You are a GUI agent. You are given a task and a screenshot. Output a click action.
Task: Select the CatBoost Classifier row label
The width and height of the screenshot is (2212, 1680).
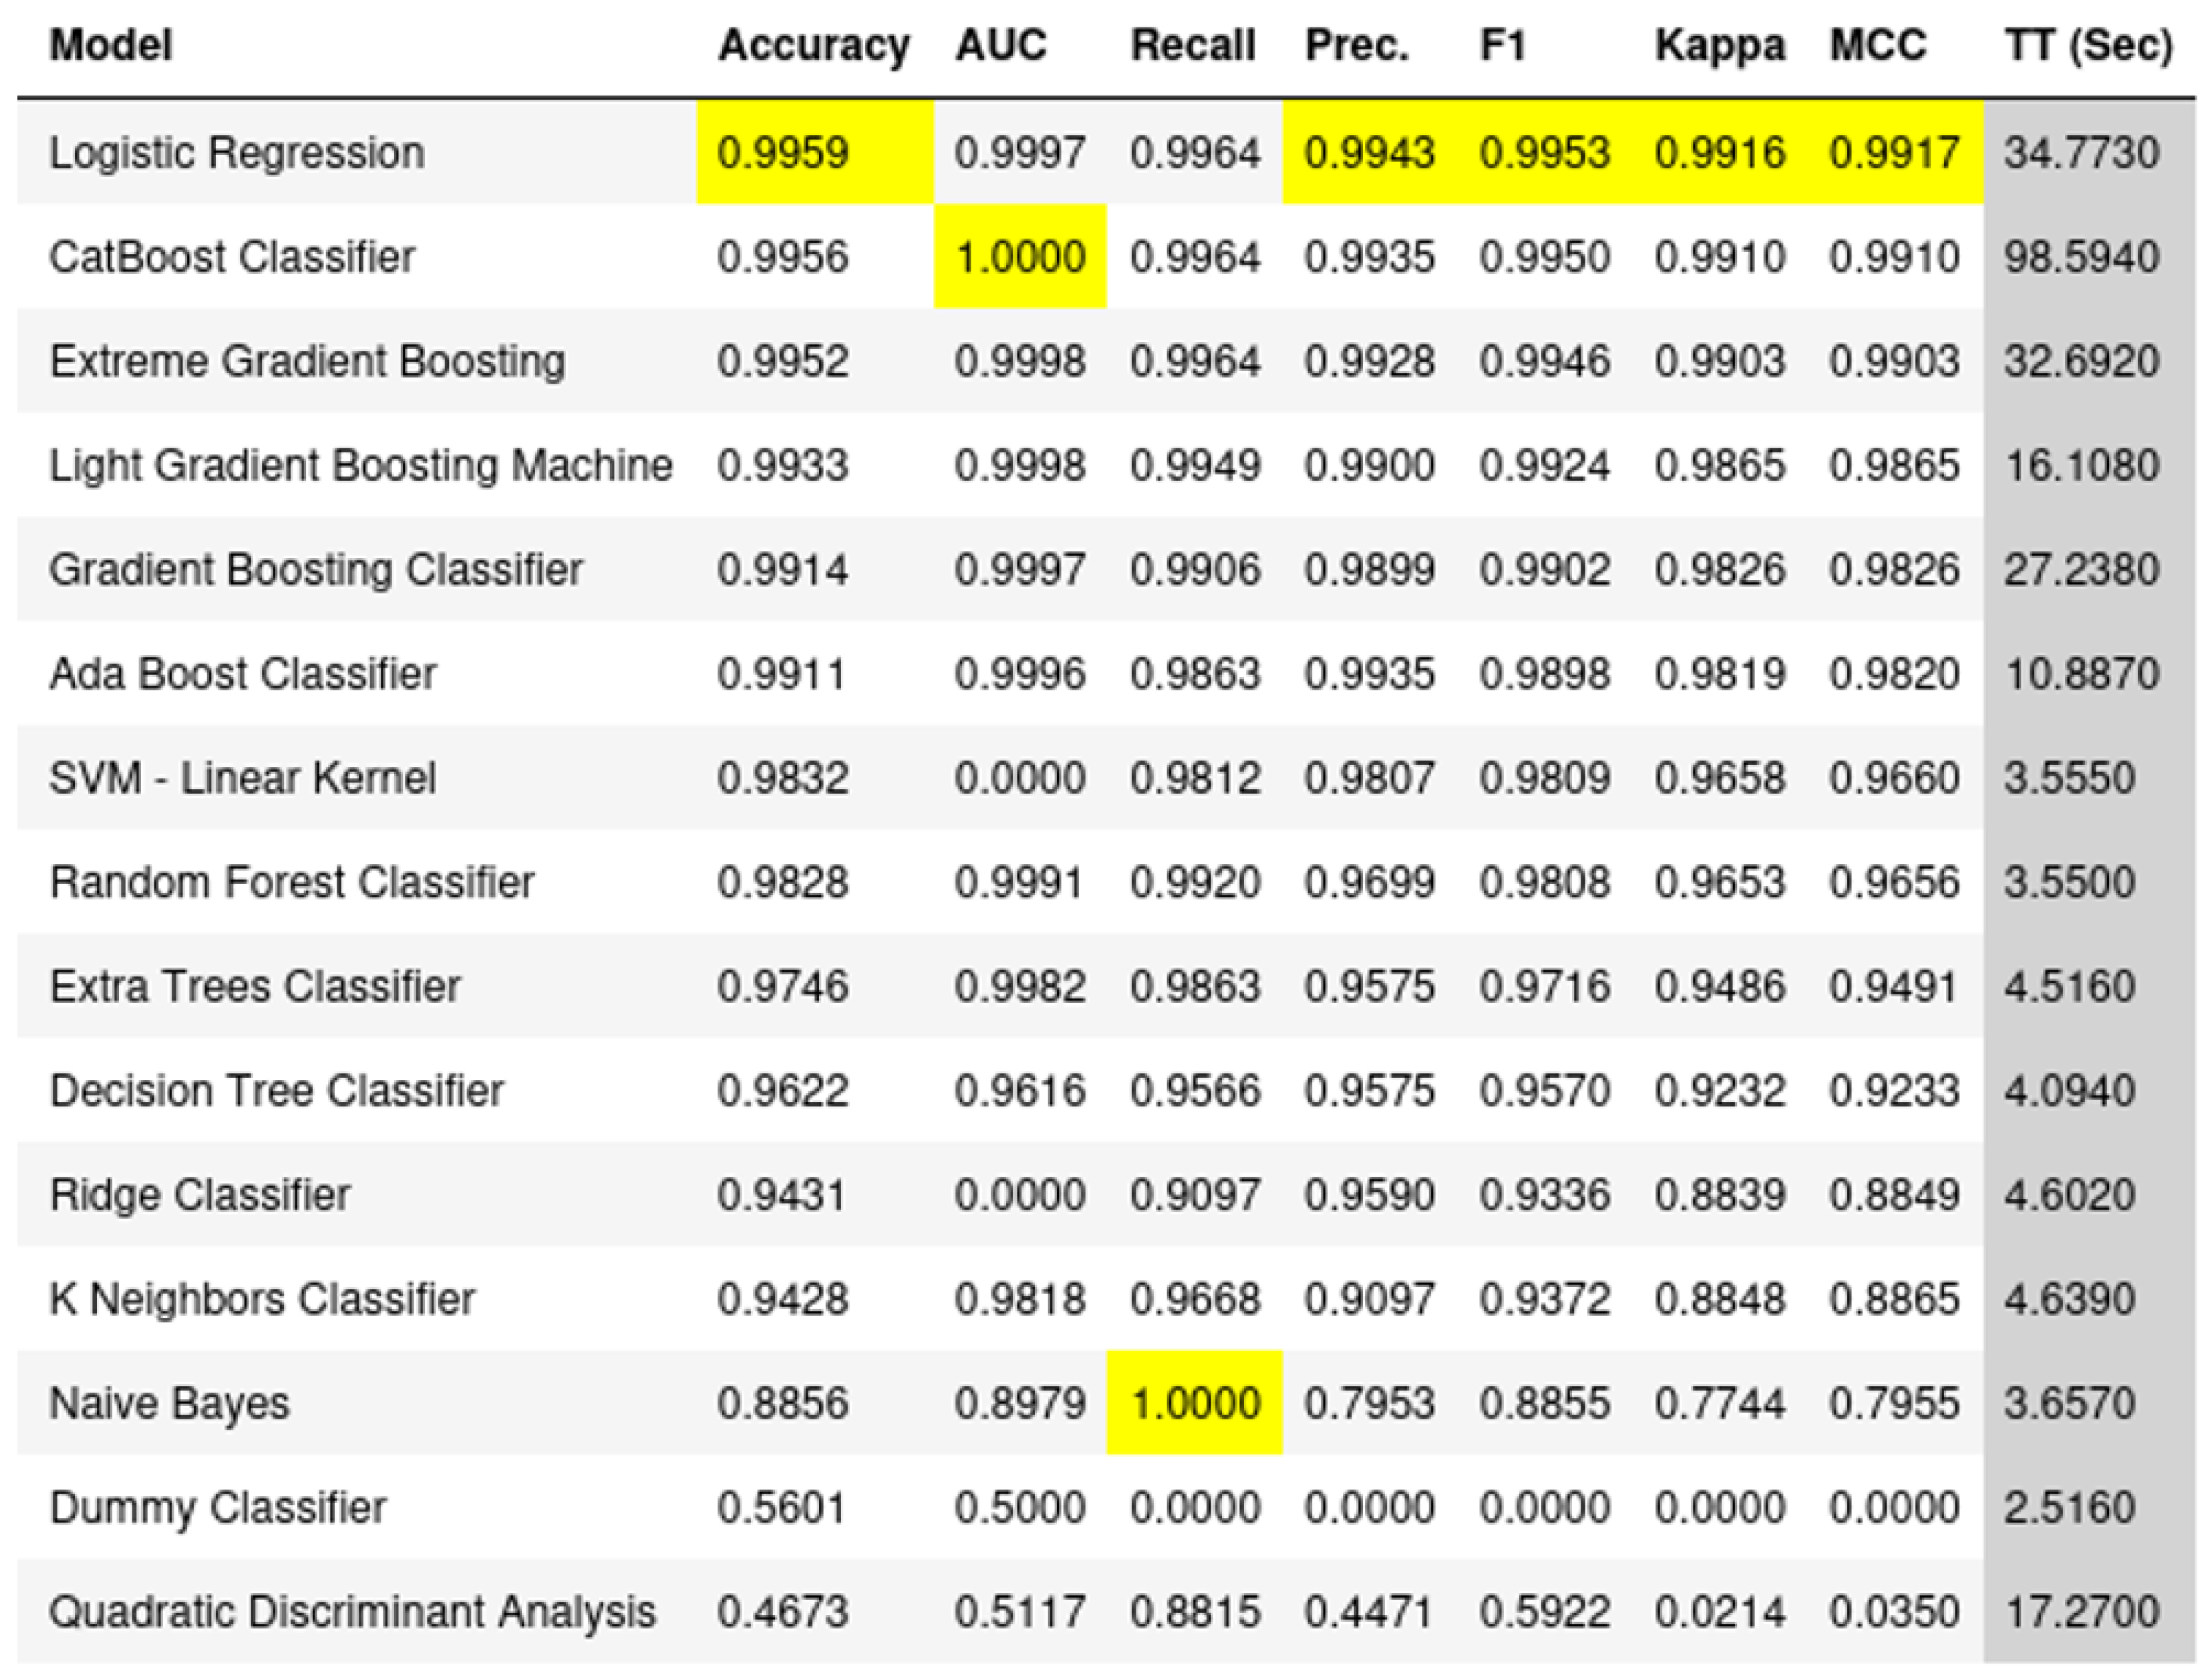[x=232, y=257]
